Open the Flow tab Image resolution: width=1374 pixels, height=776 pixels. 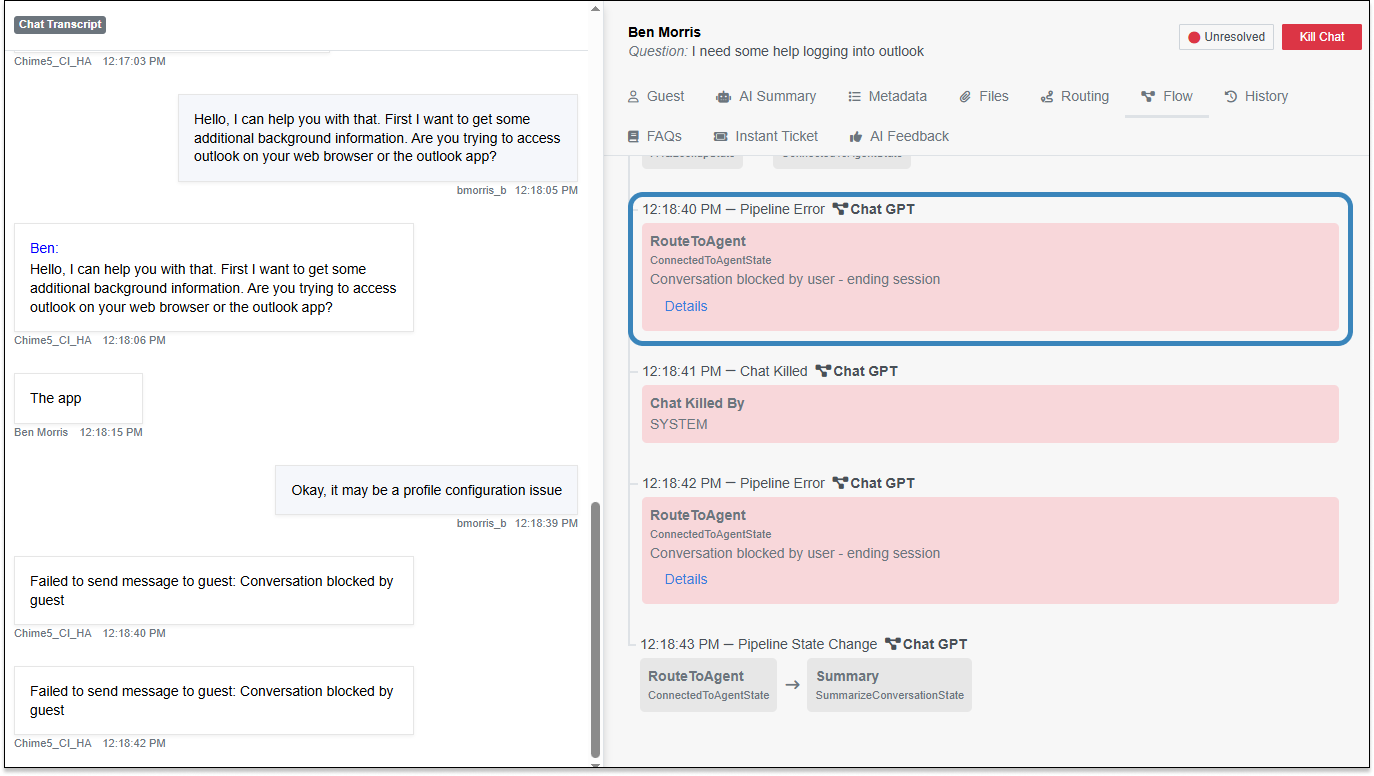tap(1166, 97)
